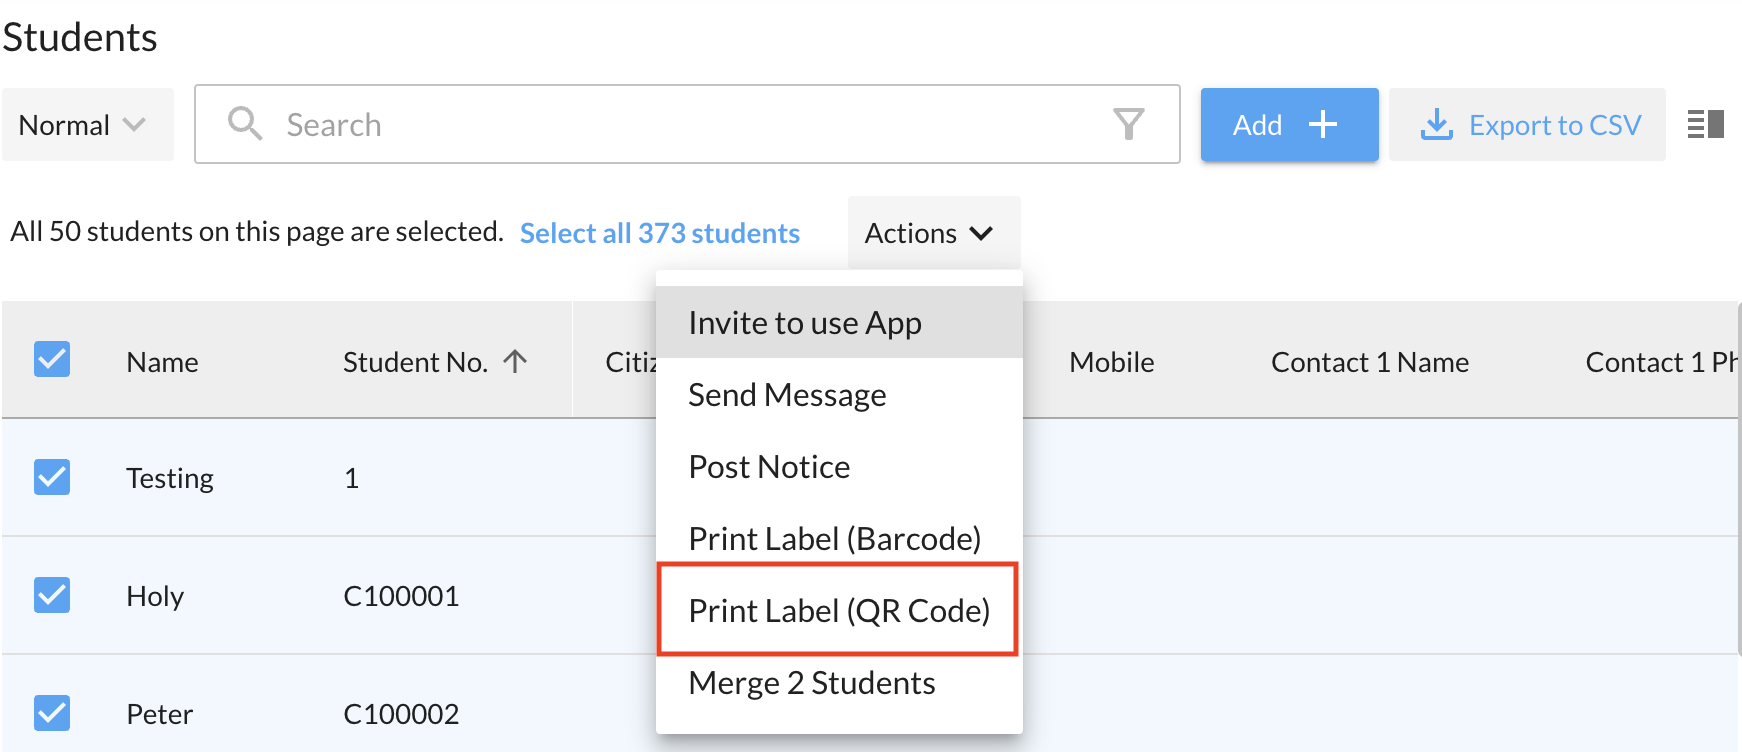Click Merge 2 Students option
The width and height of the screenshot is (1742, 752).
(x=811, y=683)
